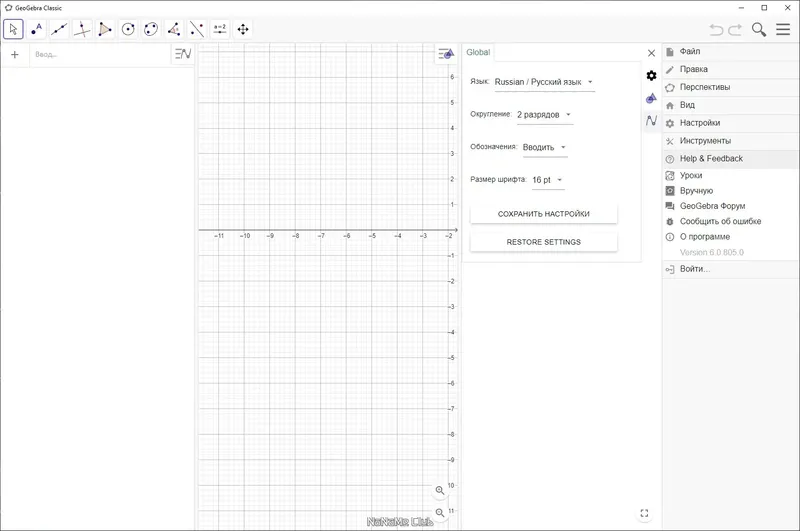The image size is (800, 531).
Task: Open the Algebra view style bar icon
Action: point(183,54)
